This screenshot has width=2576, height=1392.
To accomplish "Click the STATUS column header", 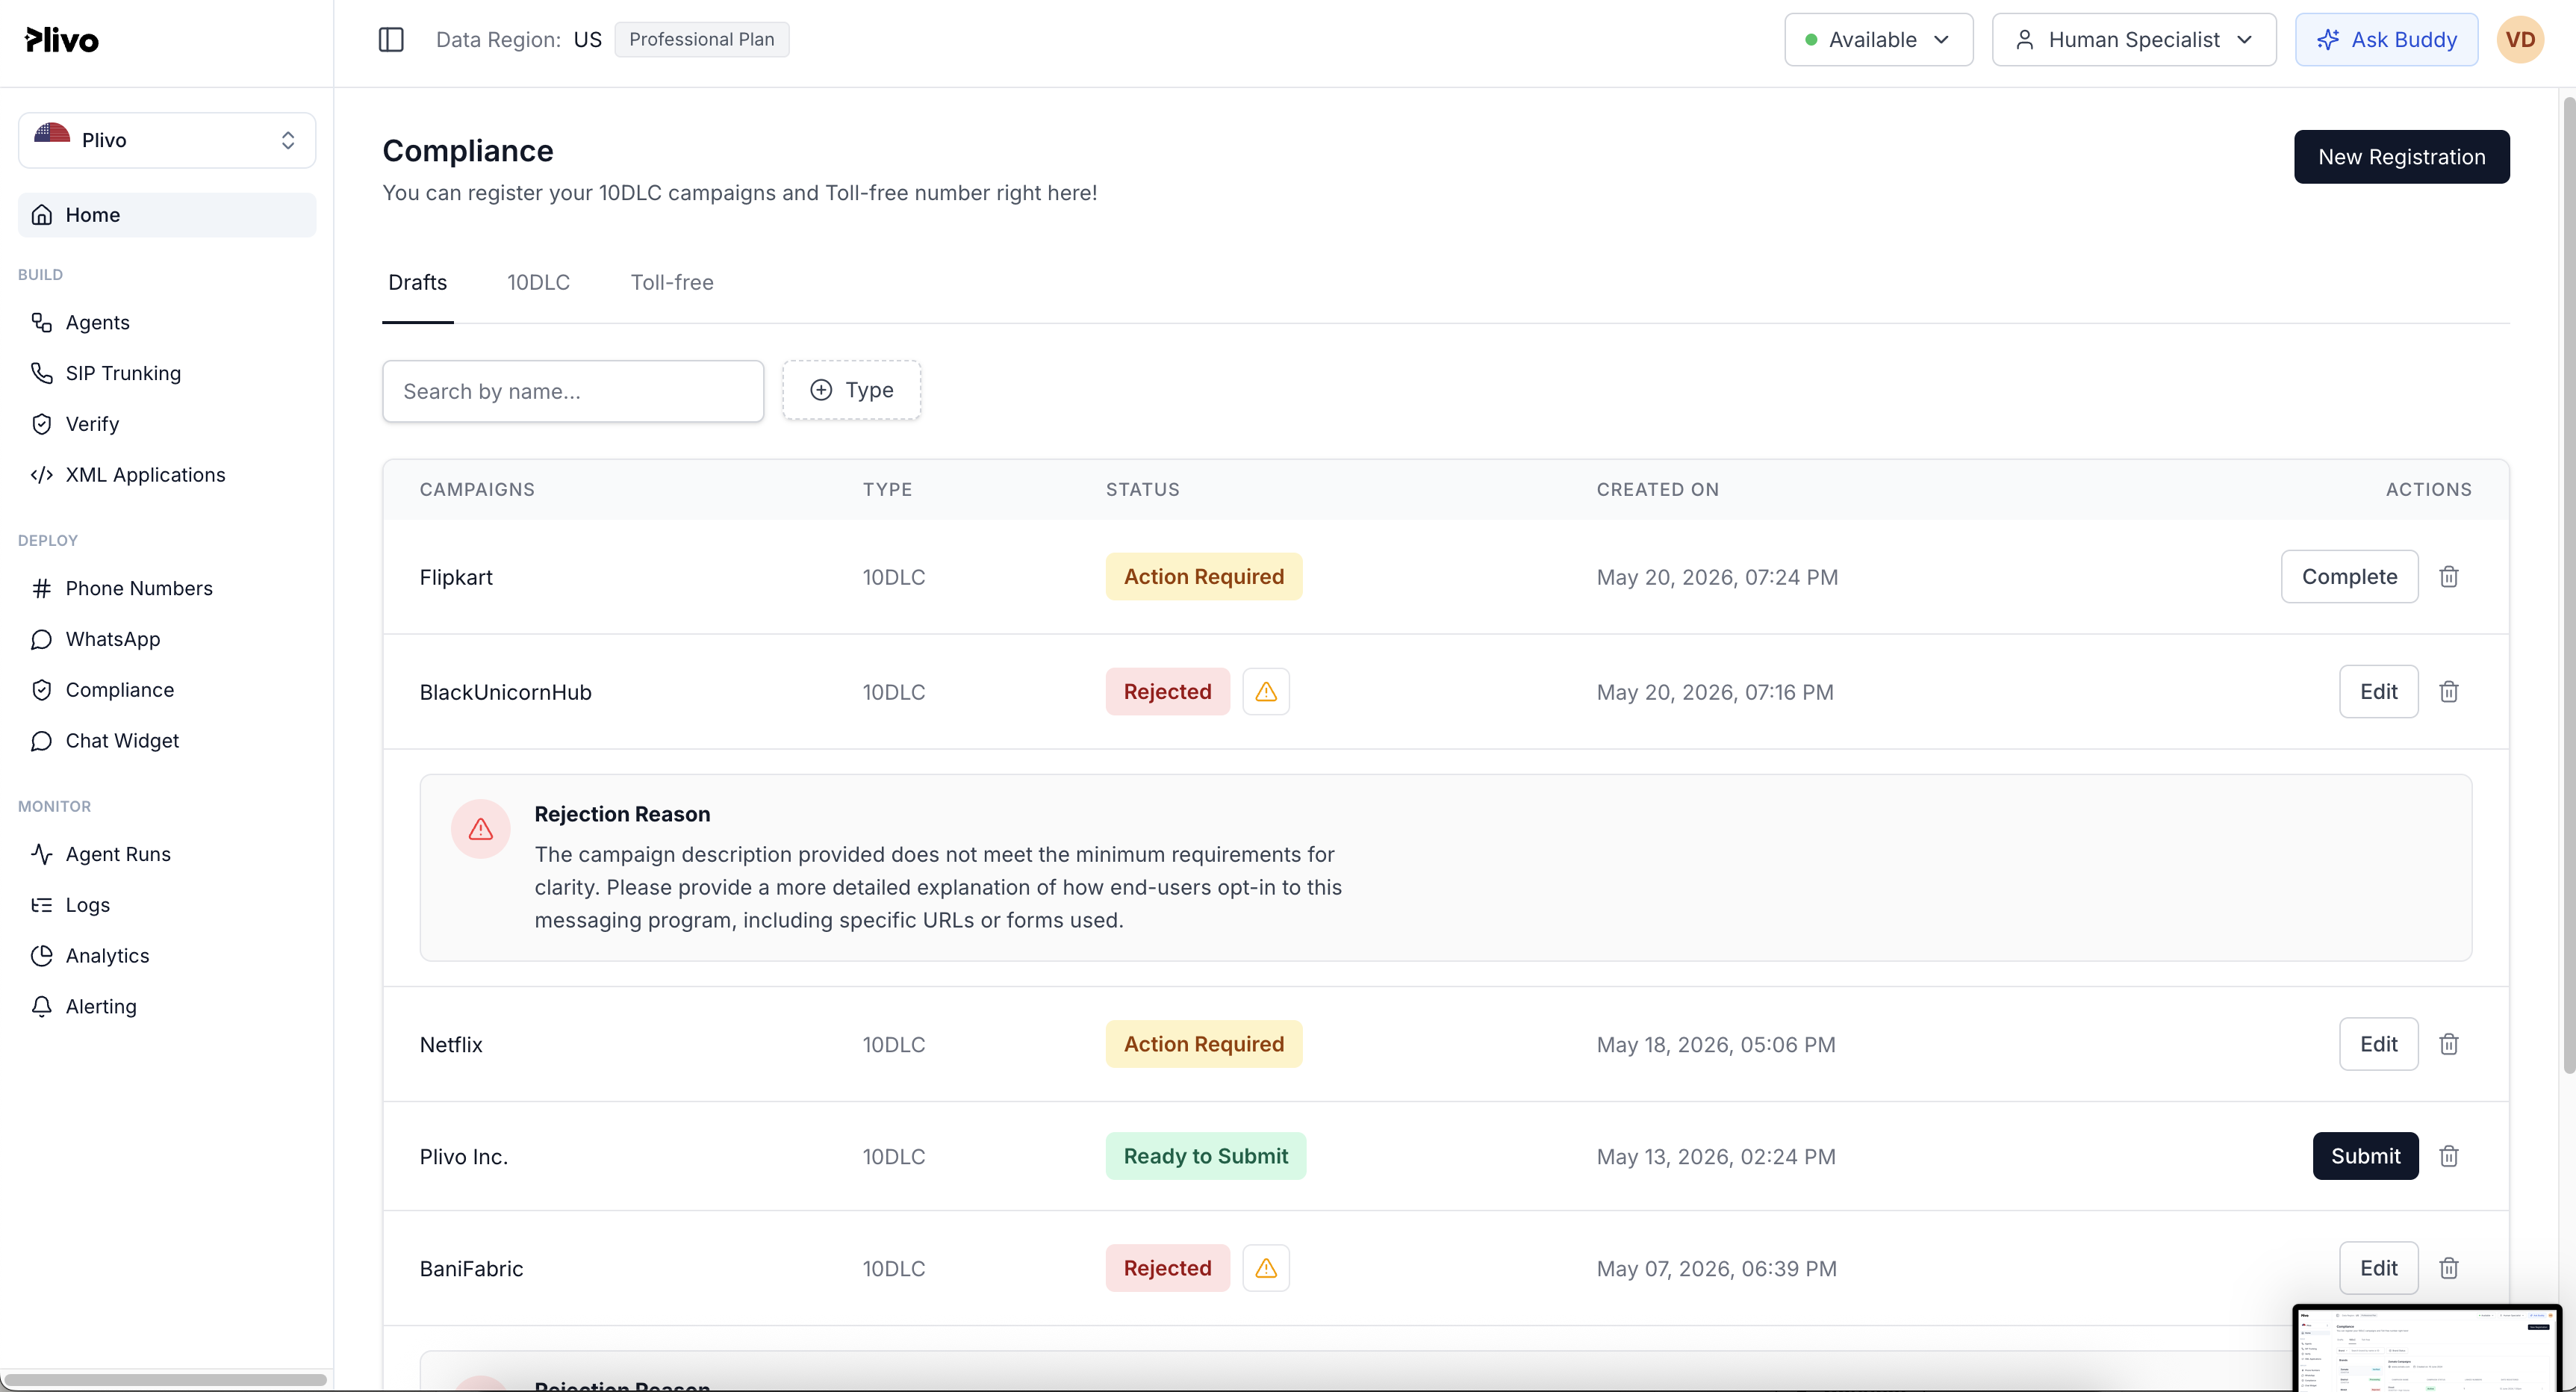I will click(x=1142, y=490).
